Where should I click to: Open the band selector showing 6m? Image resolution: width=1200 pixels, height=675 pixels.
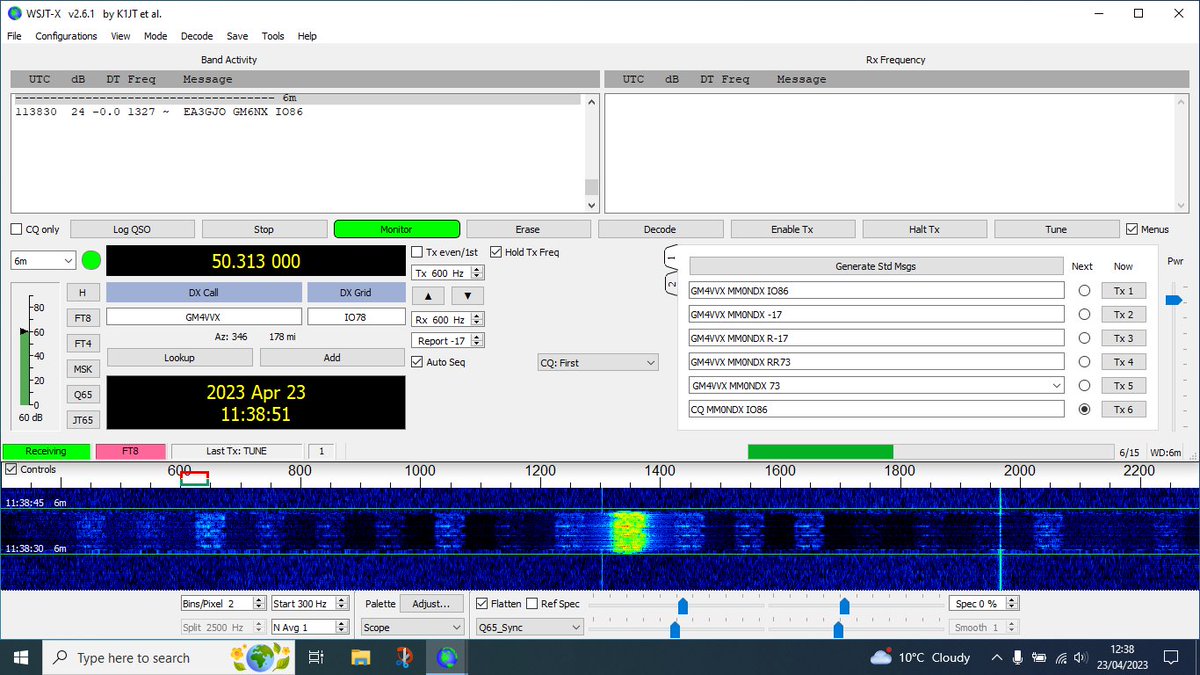pyautogui.click(x=40, y=260)
